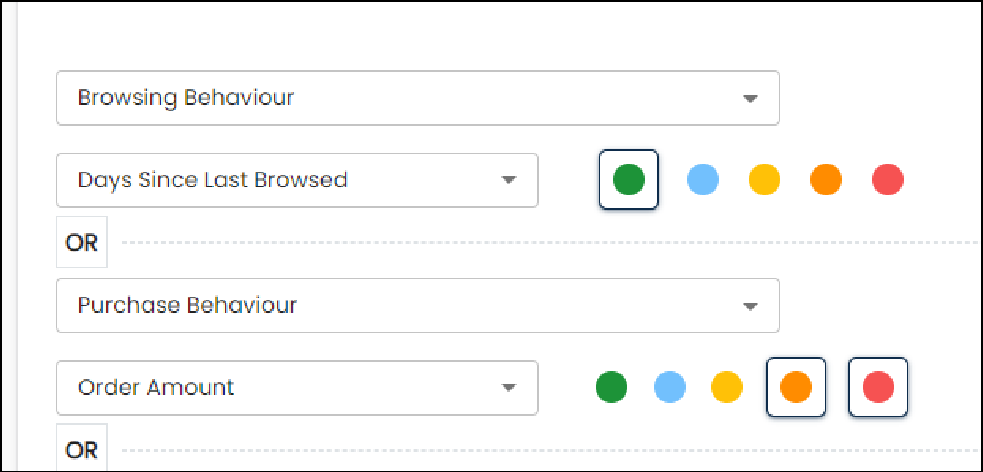The height and width of the screenshot is (472, 983).
Task: Select yellow dot for Order Amount
Action: pyautogui.click(x=727, y=387)
